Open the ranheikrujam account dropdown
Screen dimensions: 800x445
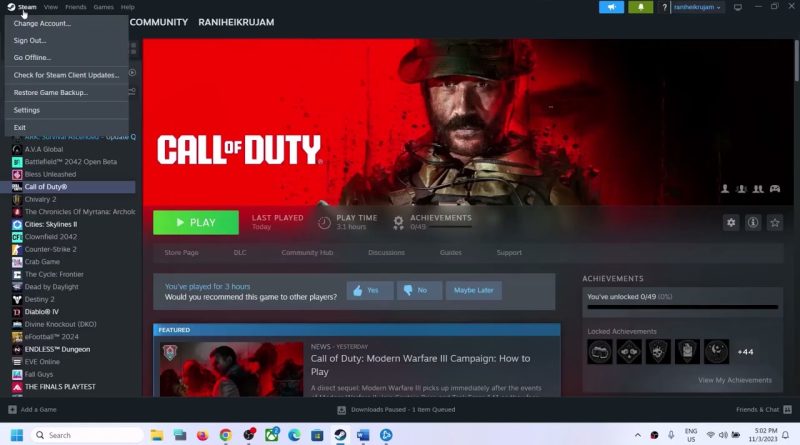tap(697, 7)
